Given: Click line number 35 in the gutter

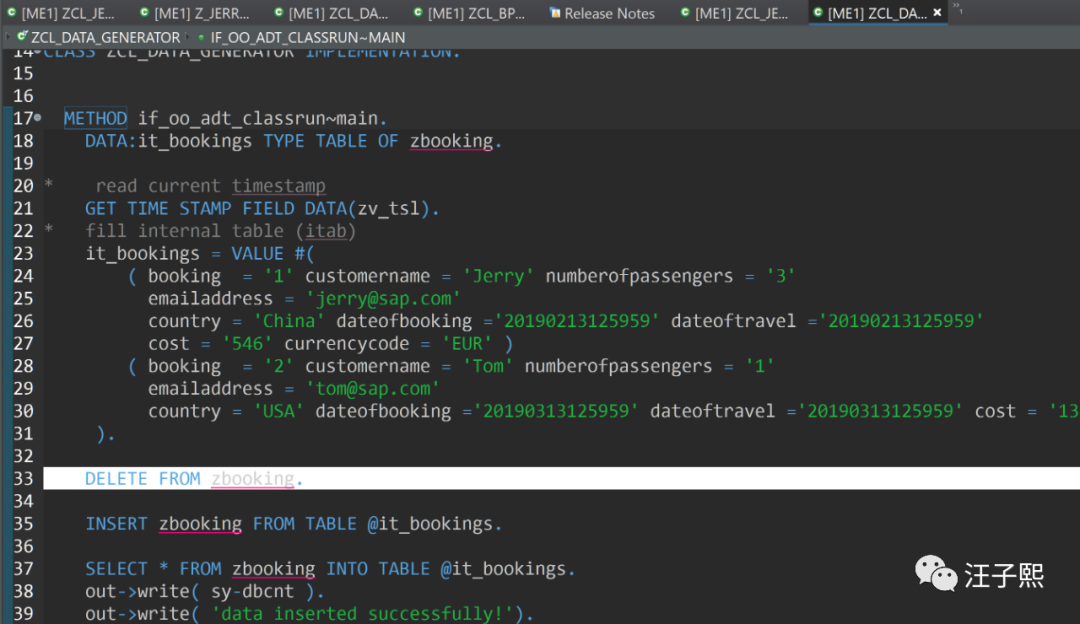Looking at the screenshot, I should (23, 524).
